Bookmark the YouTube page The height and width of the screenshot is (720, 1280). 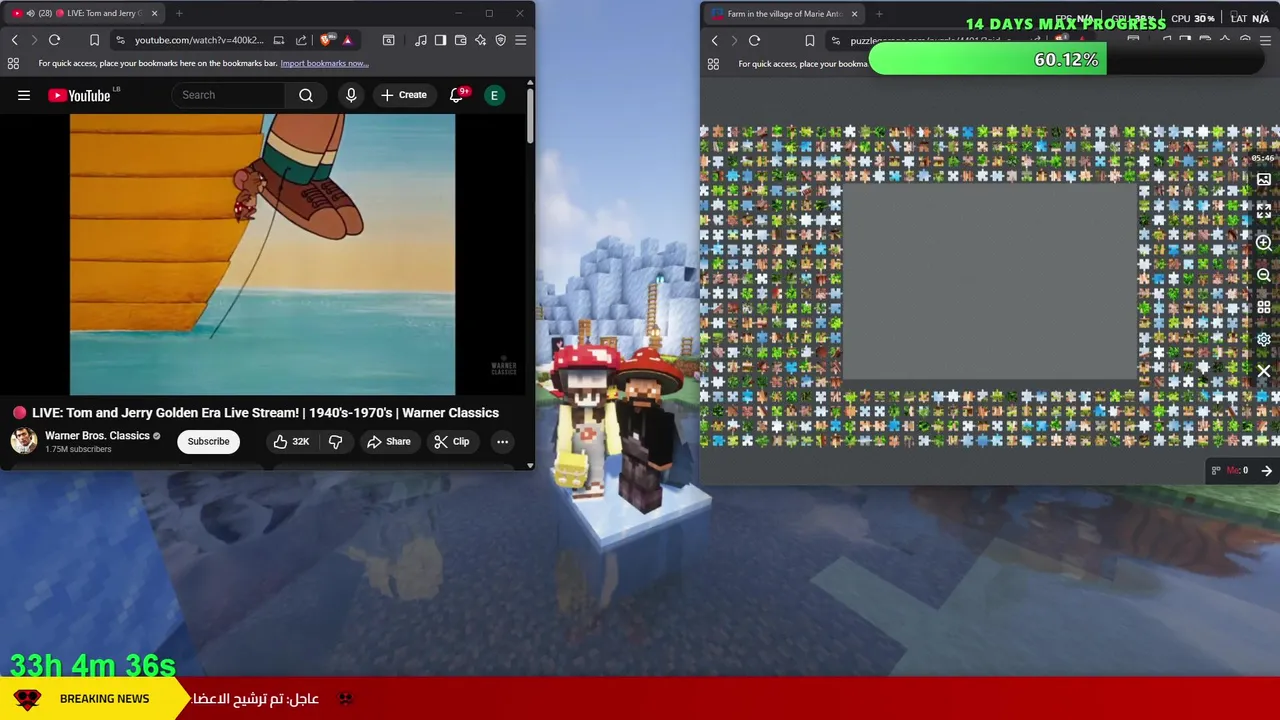click(94, 40)
